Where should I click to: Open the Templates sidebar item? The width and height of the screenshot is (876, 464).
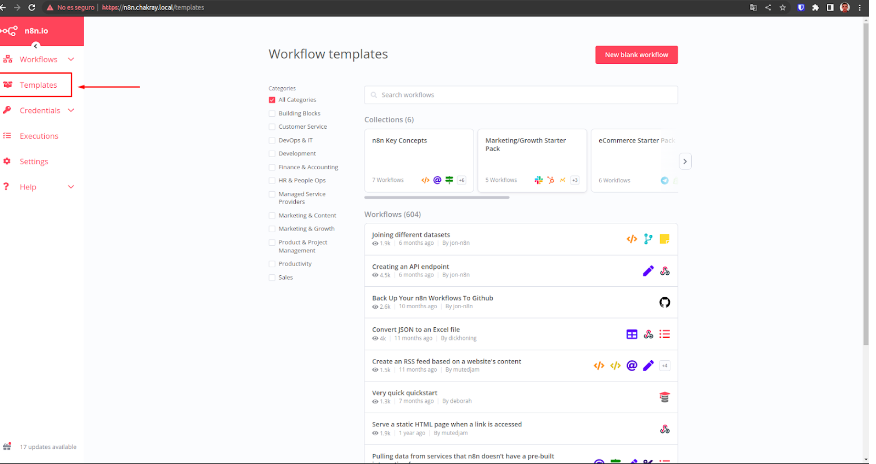point(38,85)
